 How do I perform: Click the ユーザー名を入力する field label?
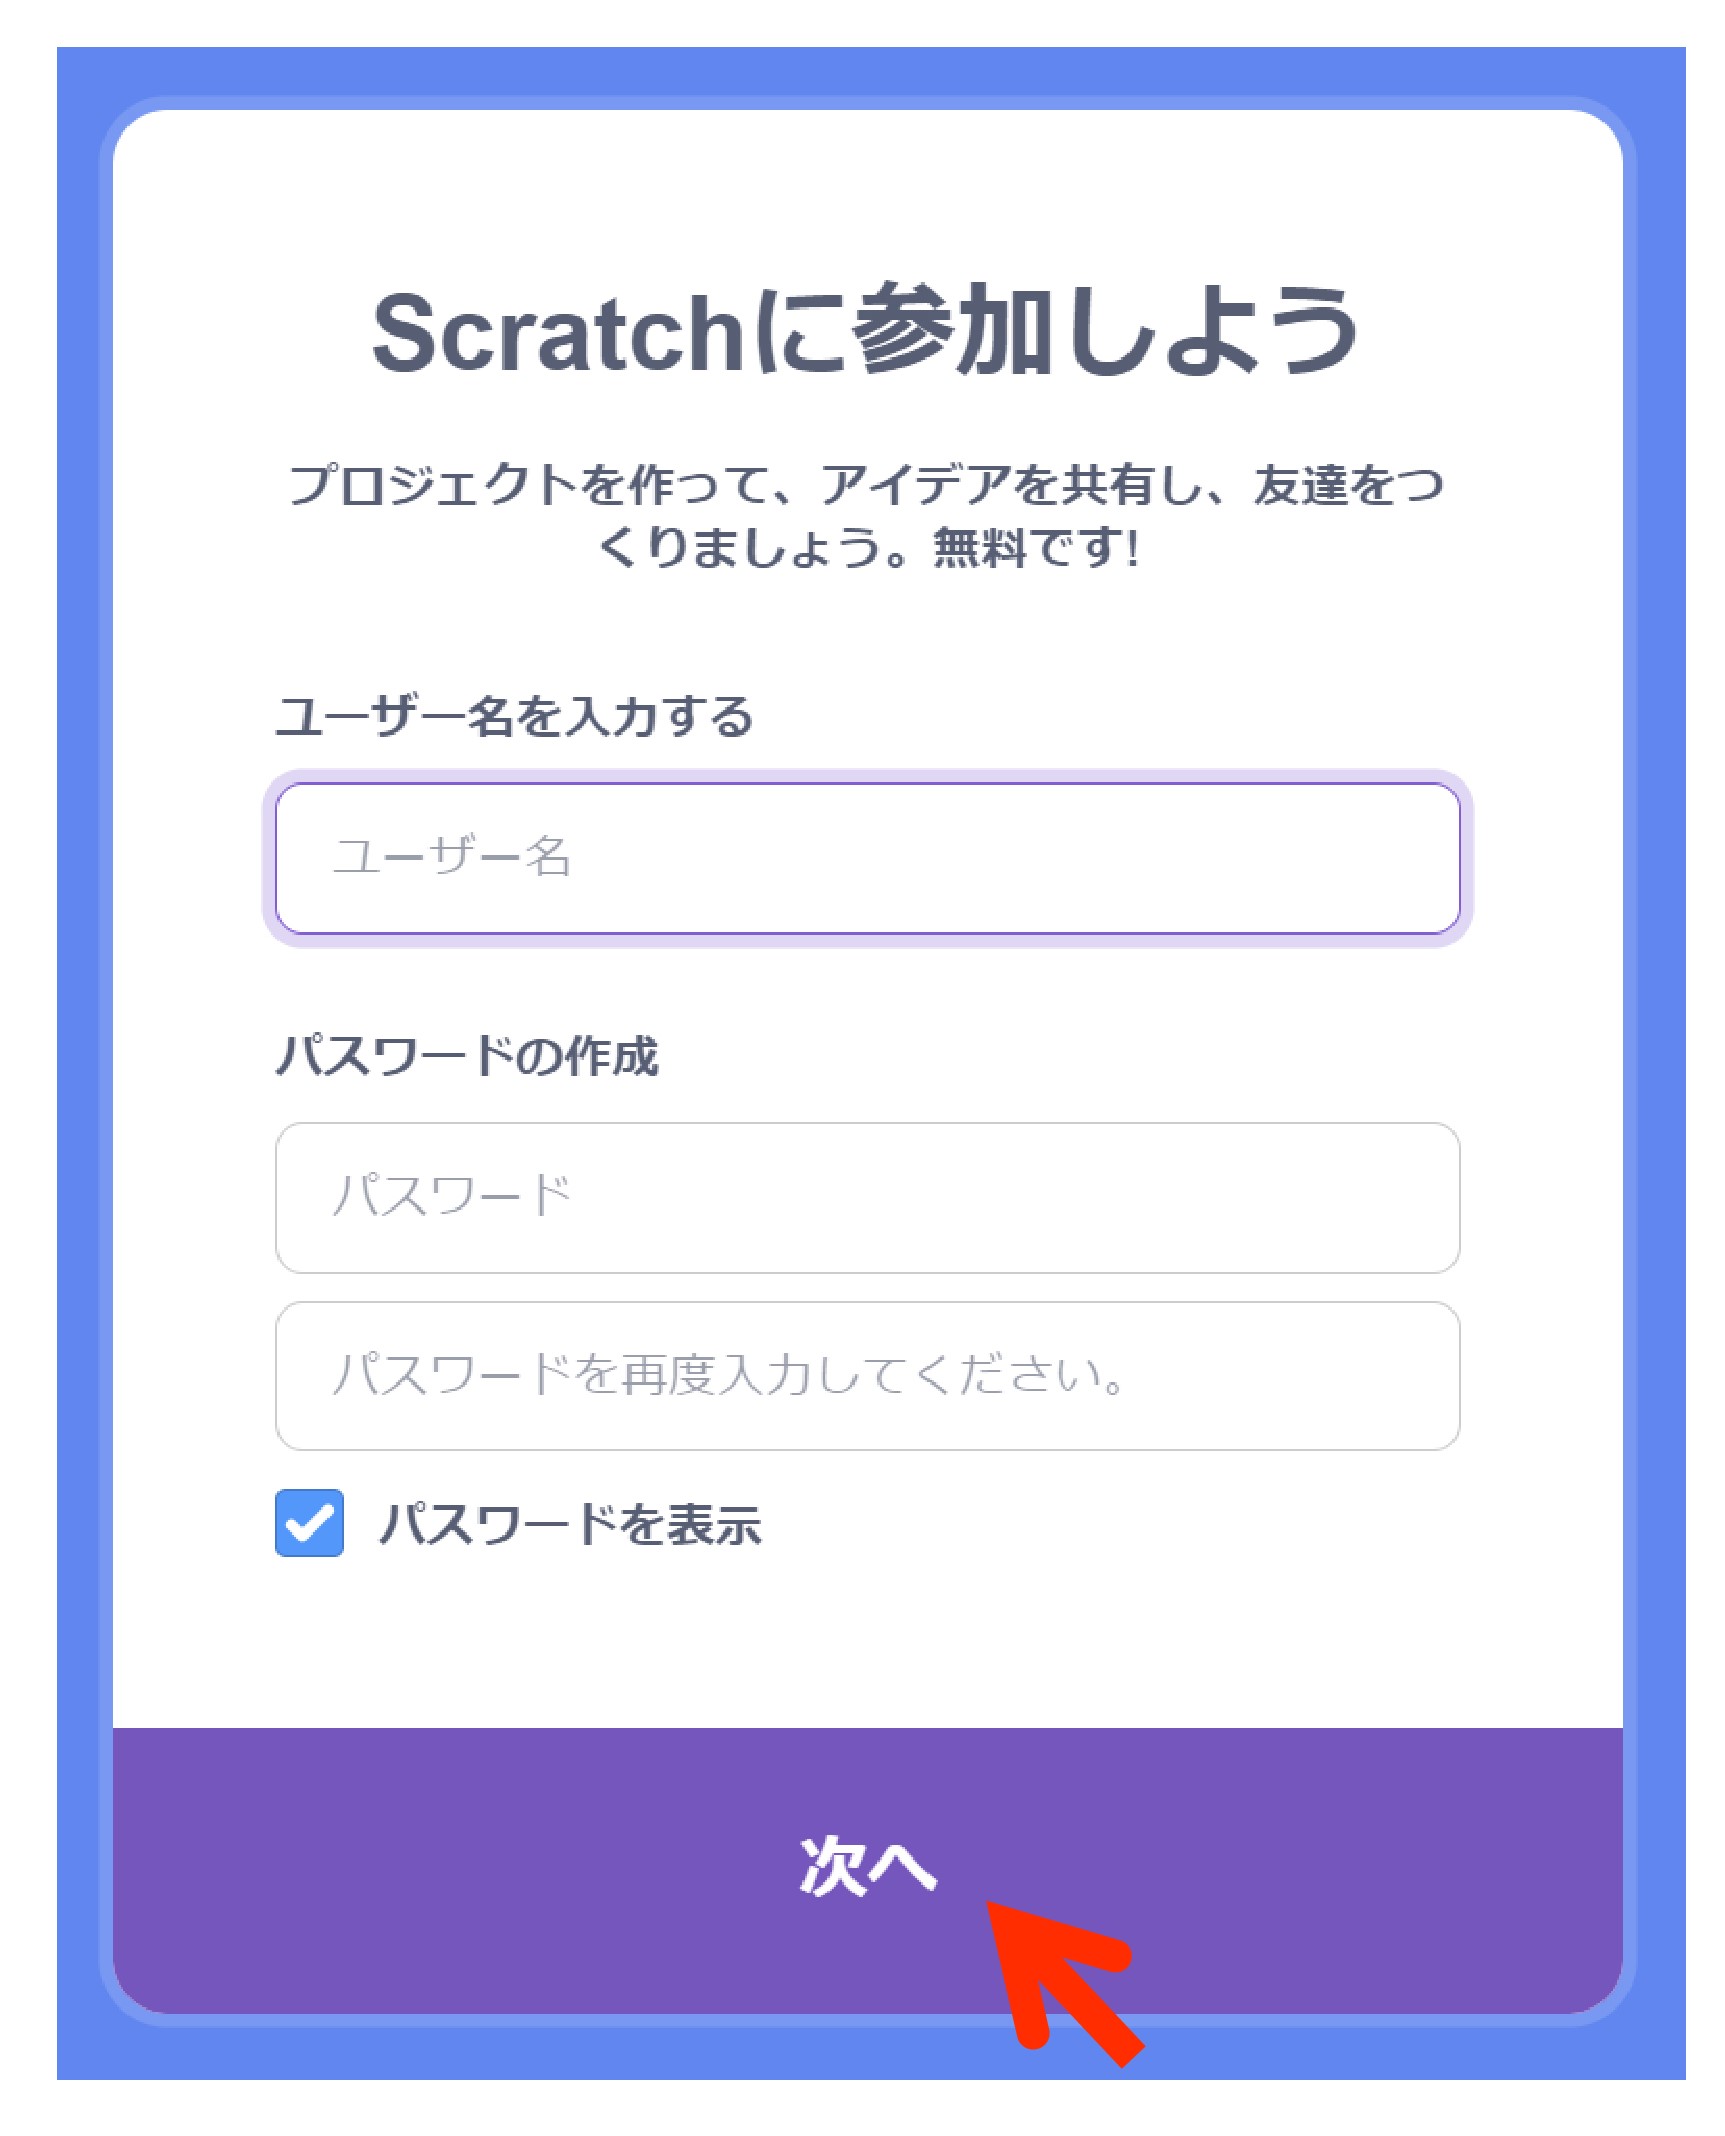[514, 717]
